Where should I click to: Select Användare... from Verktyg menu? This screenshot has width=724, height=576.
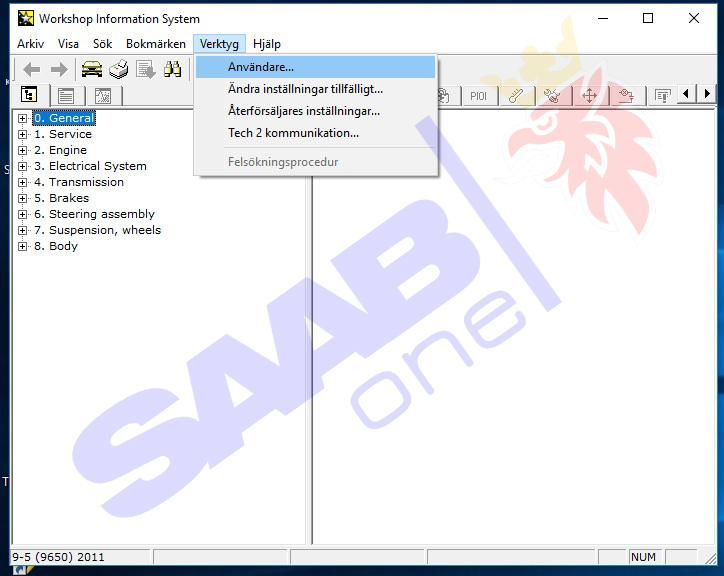click(x=261, y=67)
